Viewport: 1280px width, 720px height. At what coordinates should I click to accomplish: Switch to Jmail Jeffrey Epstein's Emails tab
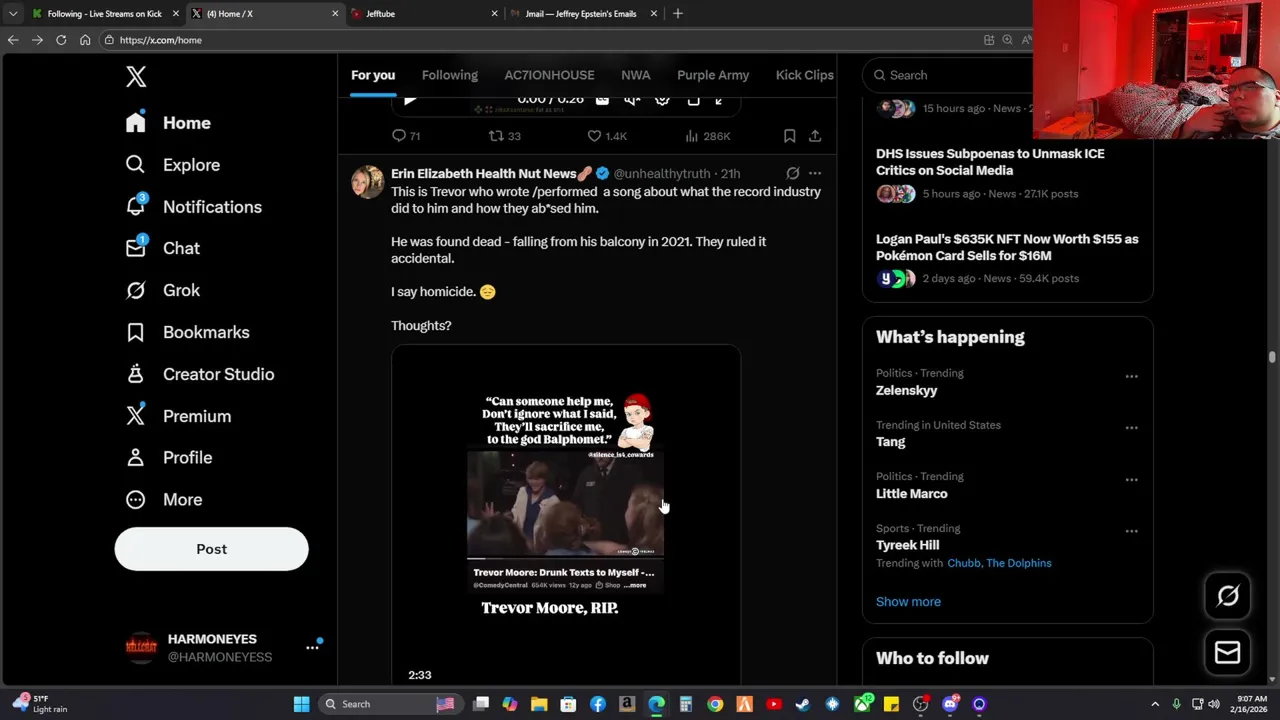582,14
